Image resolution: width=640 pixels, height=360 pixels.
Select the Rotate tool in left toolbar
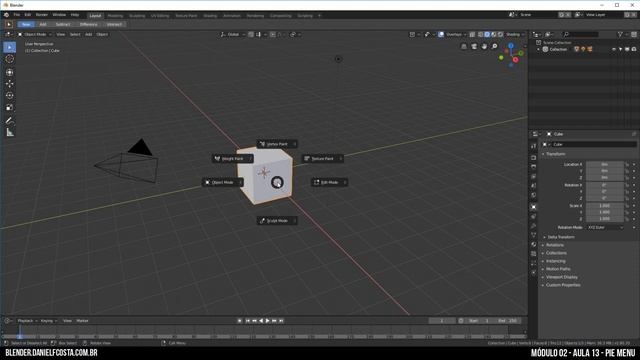[10, 96]
